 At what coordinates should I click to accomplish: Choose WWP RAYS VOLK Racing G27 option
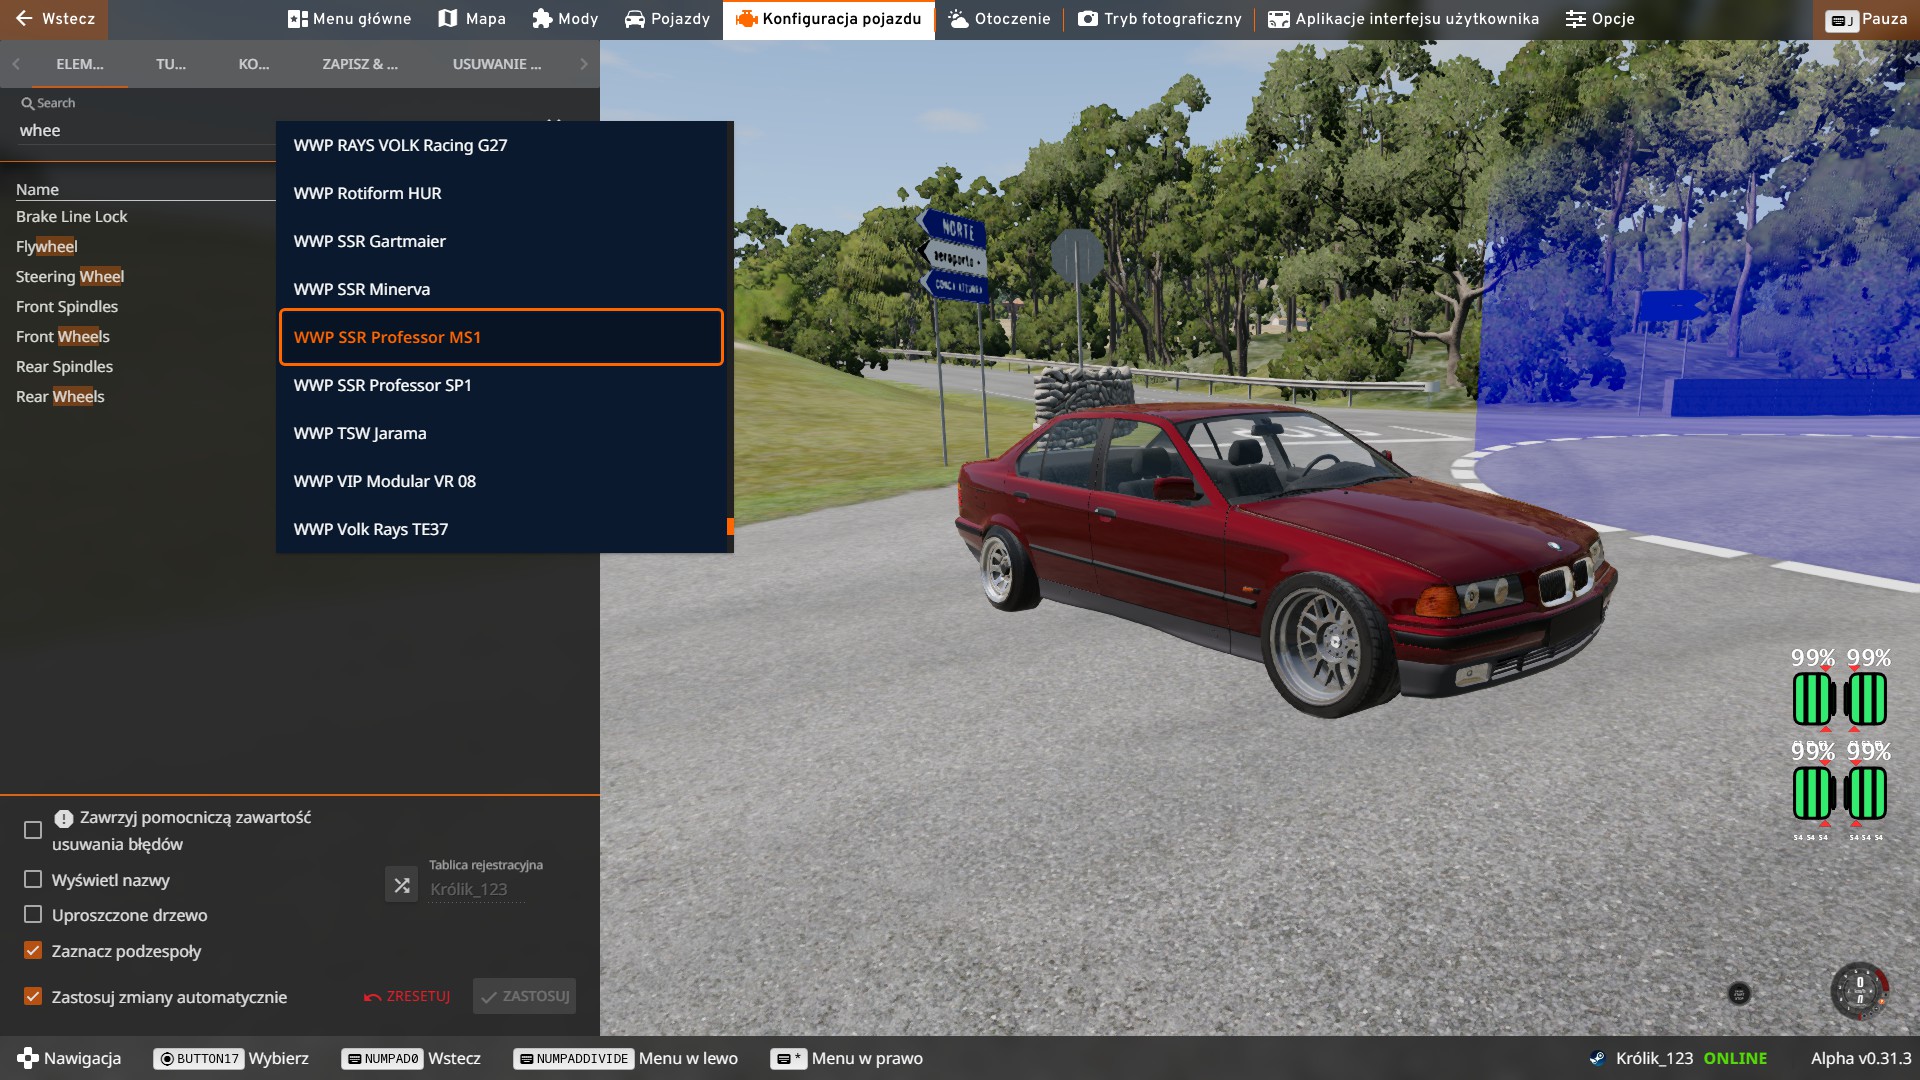[501, 145]
